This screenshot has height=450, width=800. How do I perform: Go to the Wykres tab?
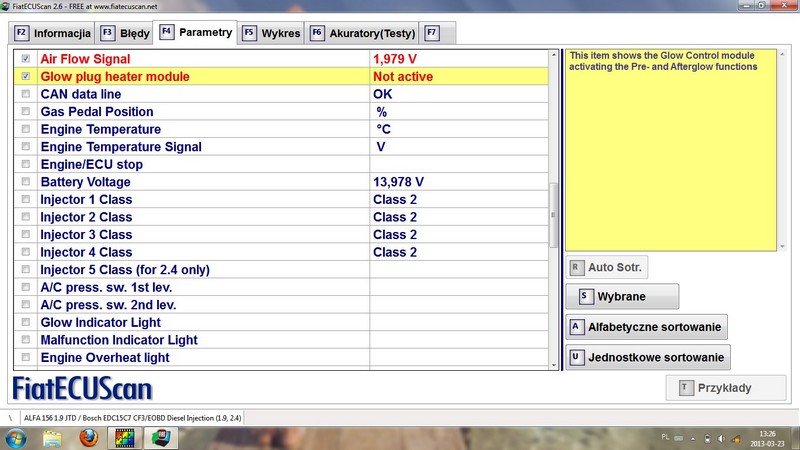click(271, 33)
